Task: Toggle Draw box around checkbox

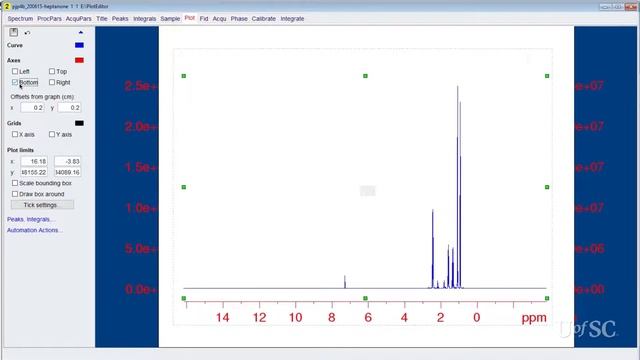Action: [x=15, y=194]
